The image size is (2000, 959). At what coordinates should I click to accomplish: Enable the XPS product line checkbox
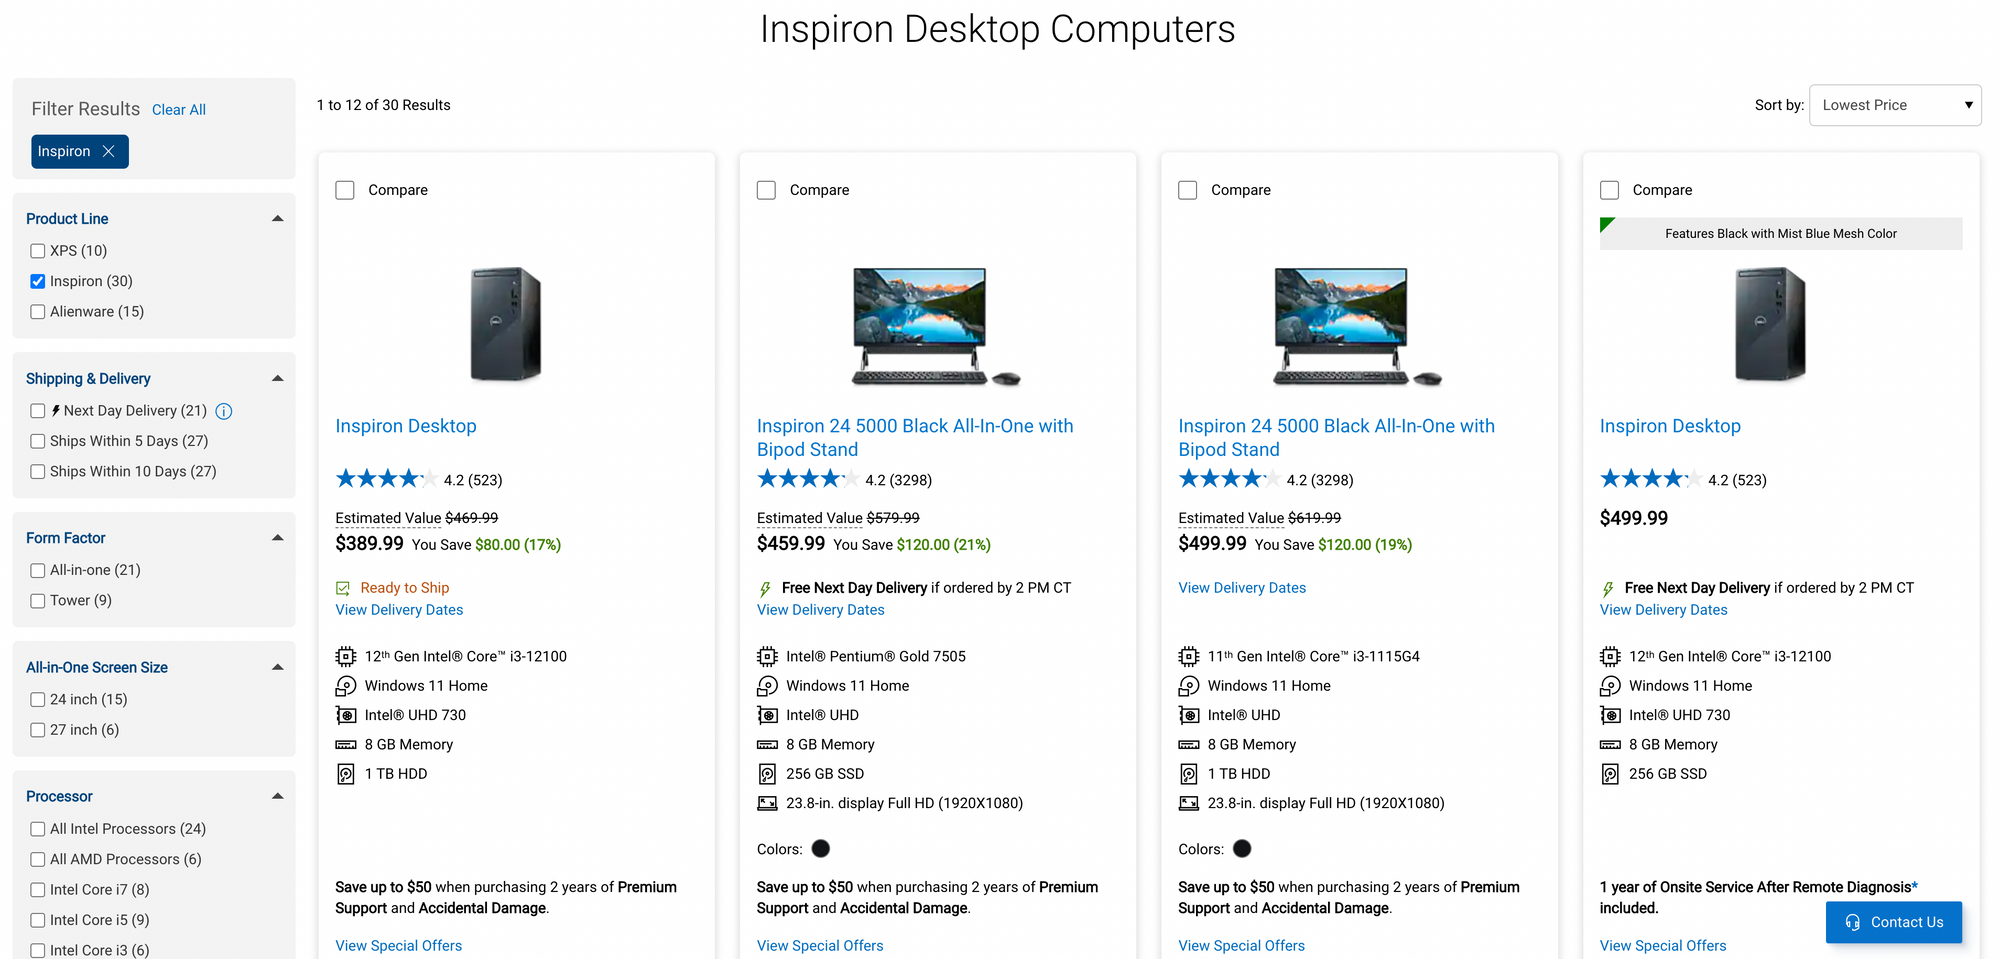pyautogui.click(x=38, y=251)
